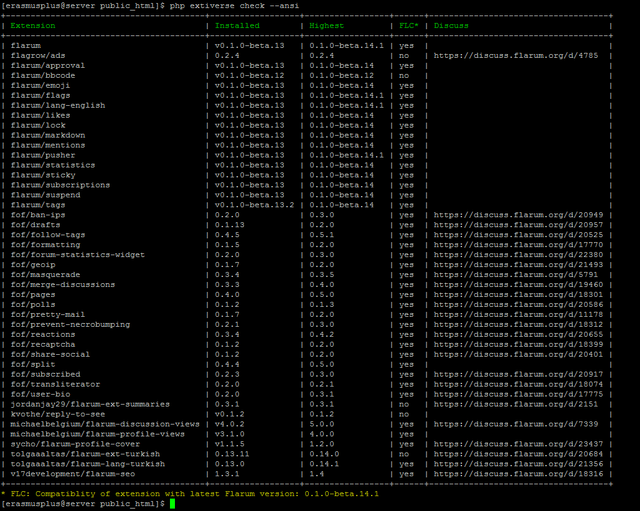Open the fof/recaptcha link d/18399

(x=518, y=344)
